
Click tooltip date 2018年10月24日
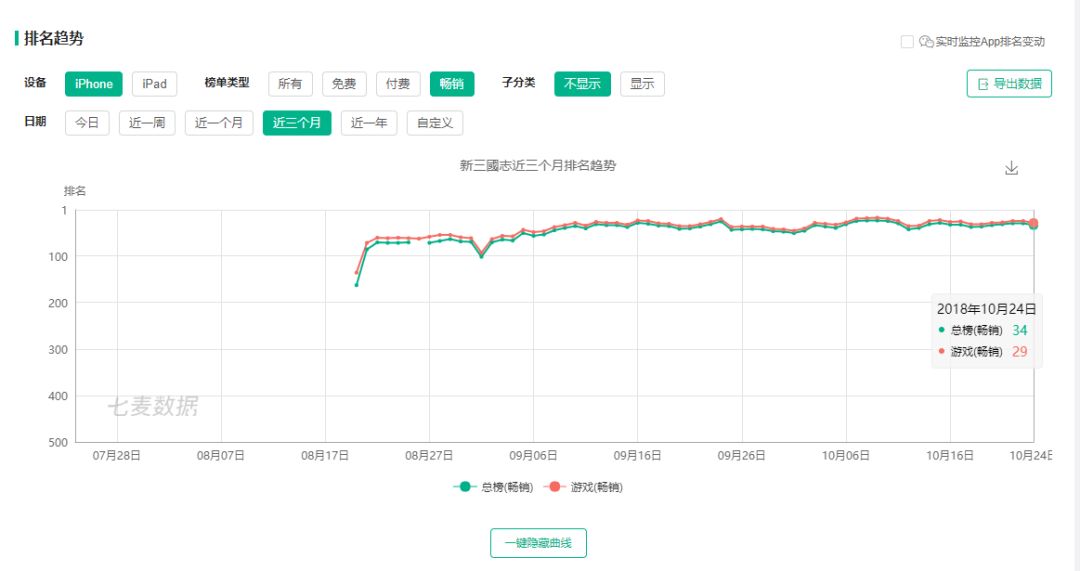(986, 309)
